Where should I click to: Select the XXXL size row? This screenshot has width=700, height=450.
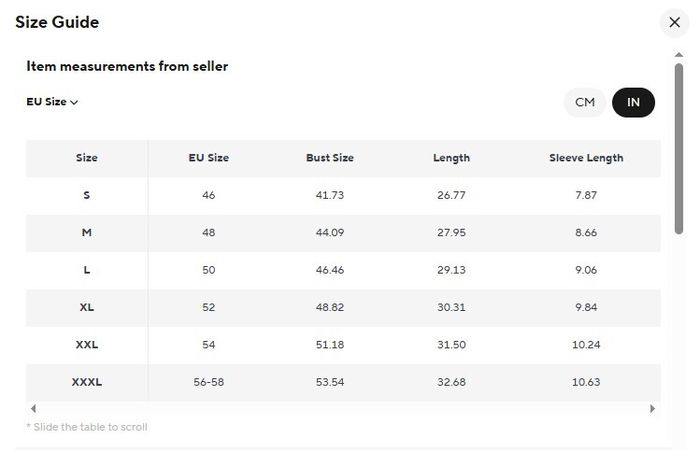[343, 383]
